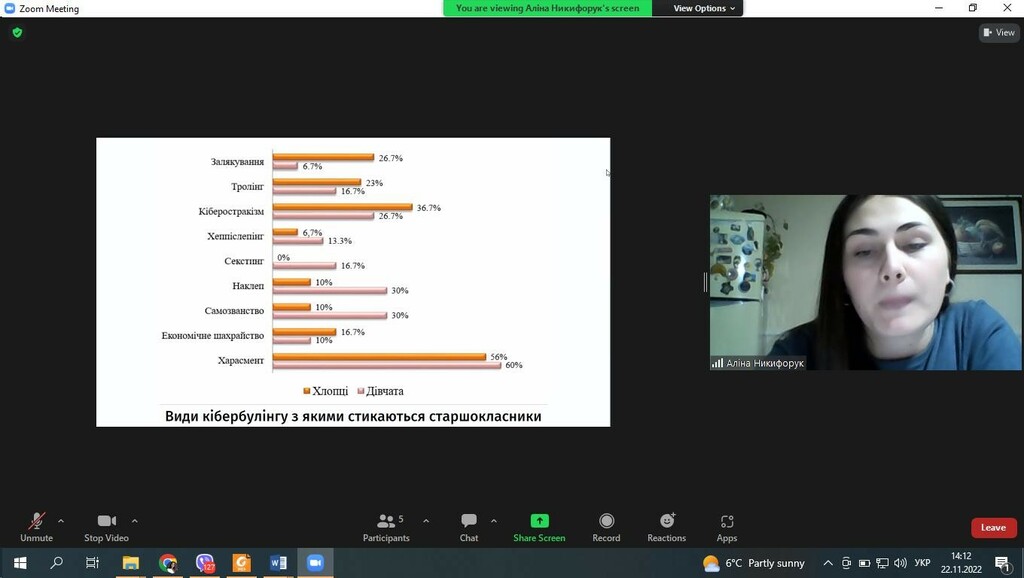
Task: Open the View Options dropdown
Action: coord(704,8)
